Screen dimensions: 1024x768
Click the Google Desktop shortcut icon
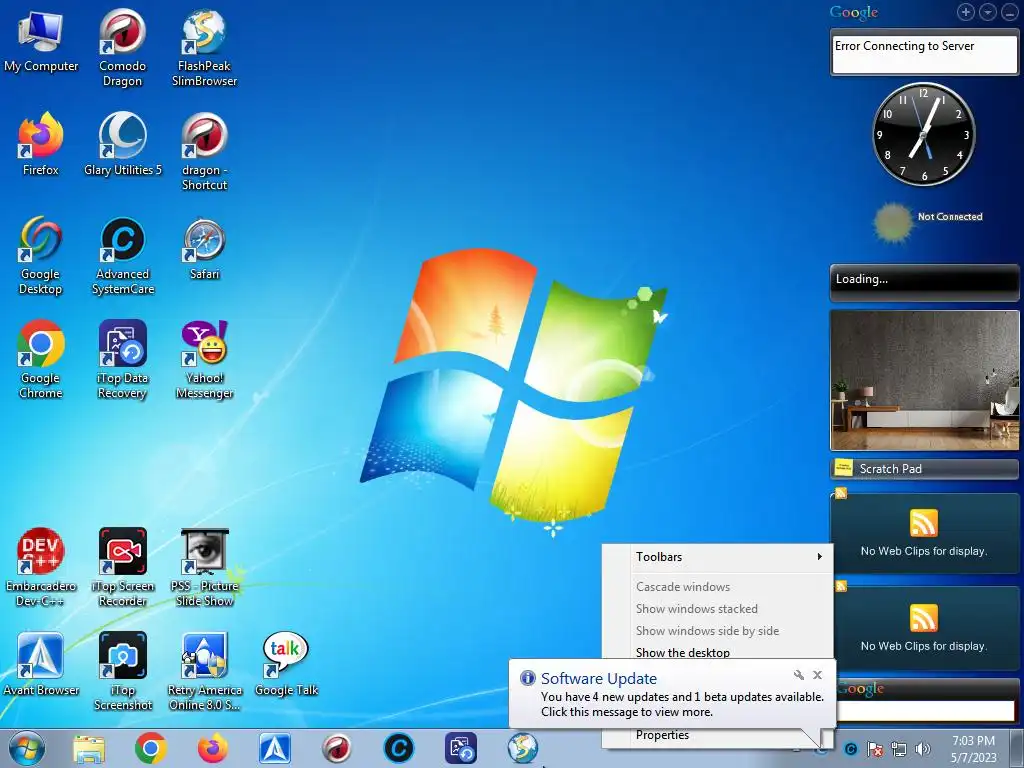tap(40, 255)
